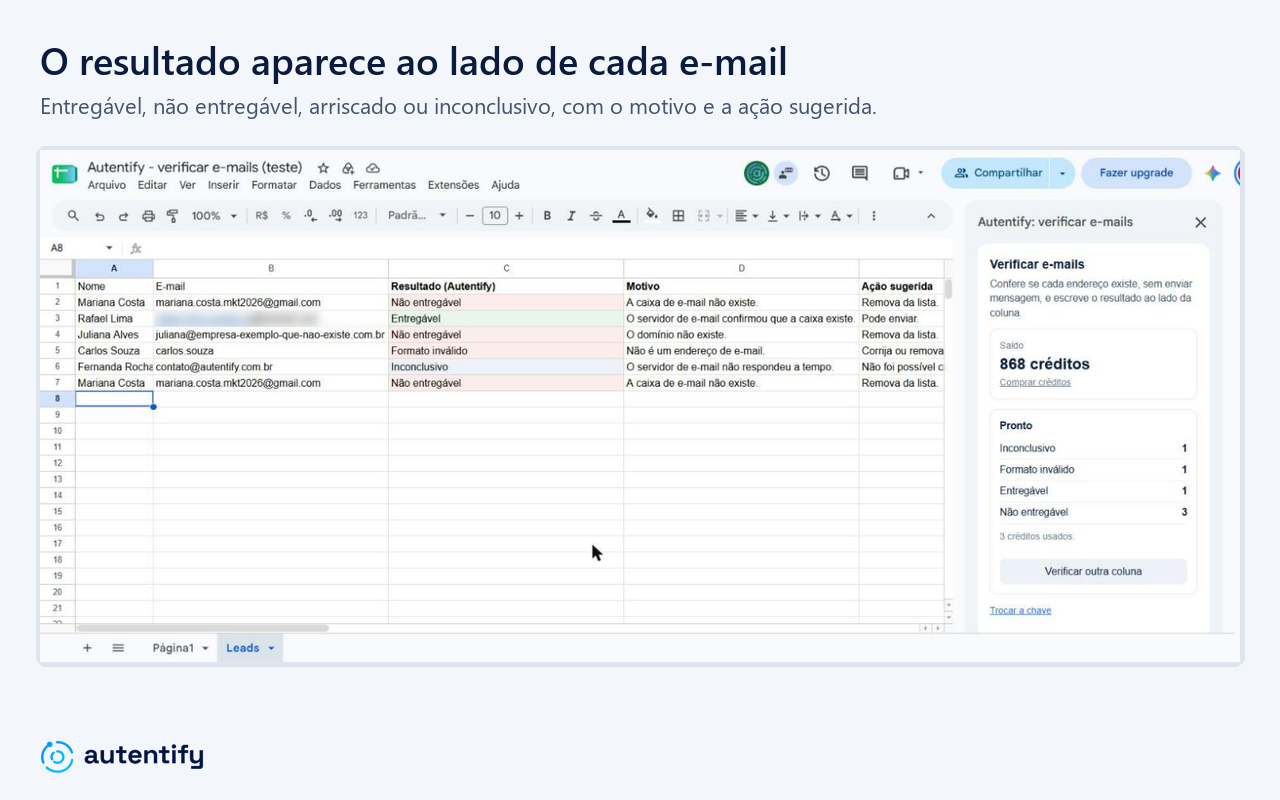This screenshot has width=1280, height=800.
Task: Star the spreadsheet with the star icon
Action: click(x=323, y=168)
